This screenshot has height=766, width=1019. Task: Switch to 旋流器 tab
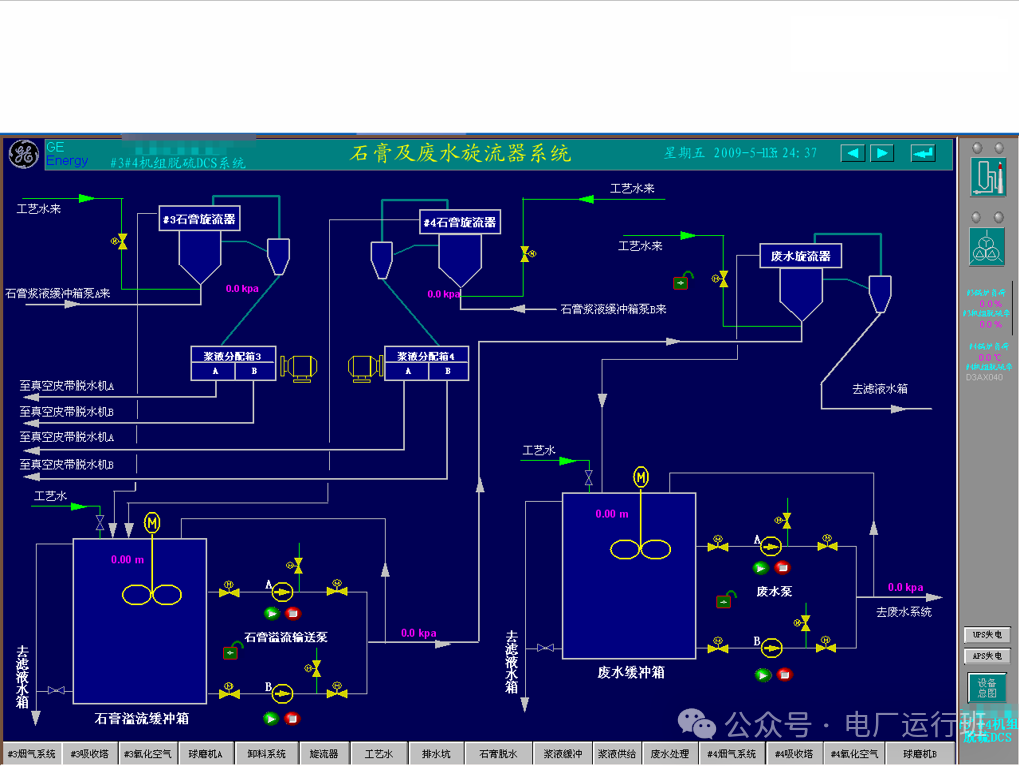324,754
